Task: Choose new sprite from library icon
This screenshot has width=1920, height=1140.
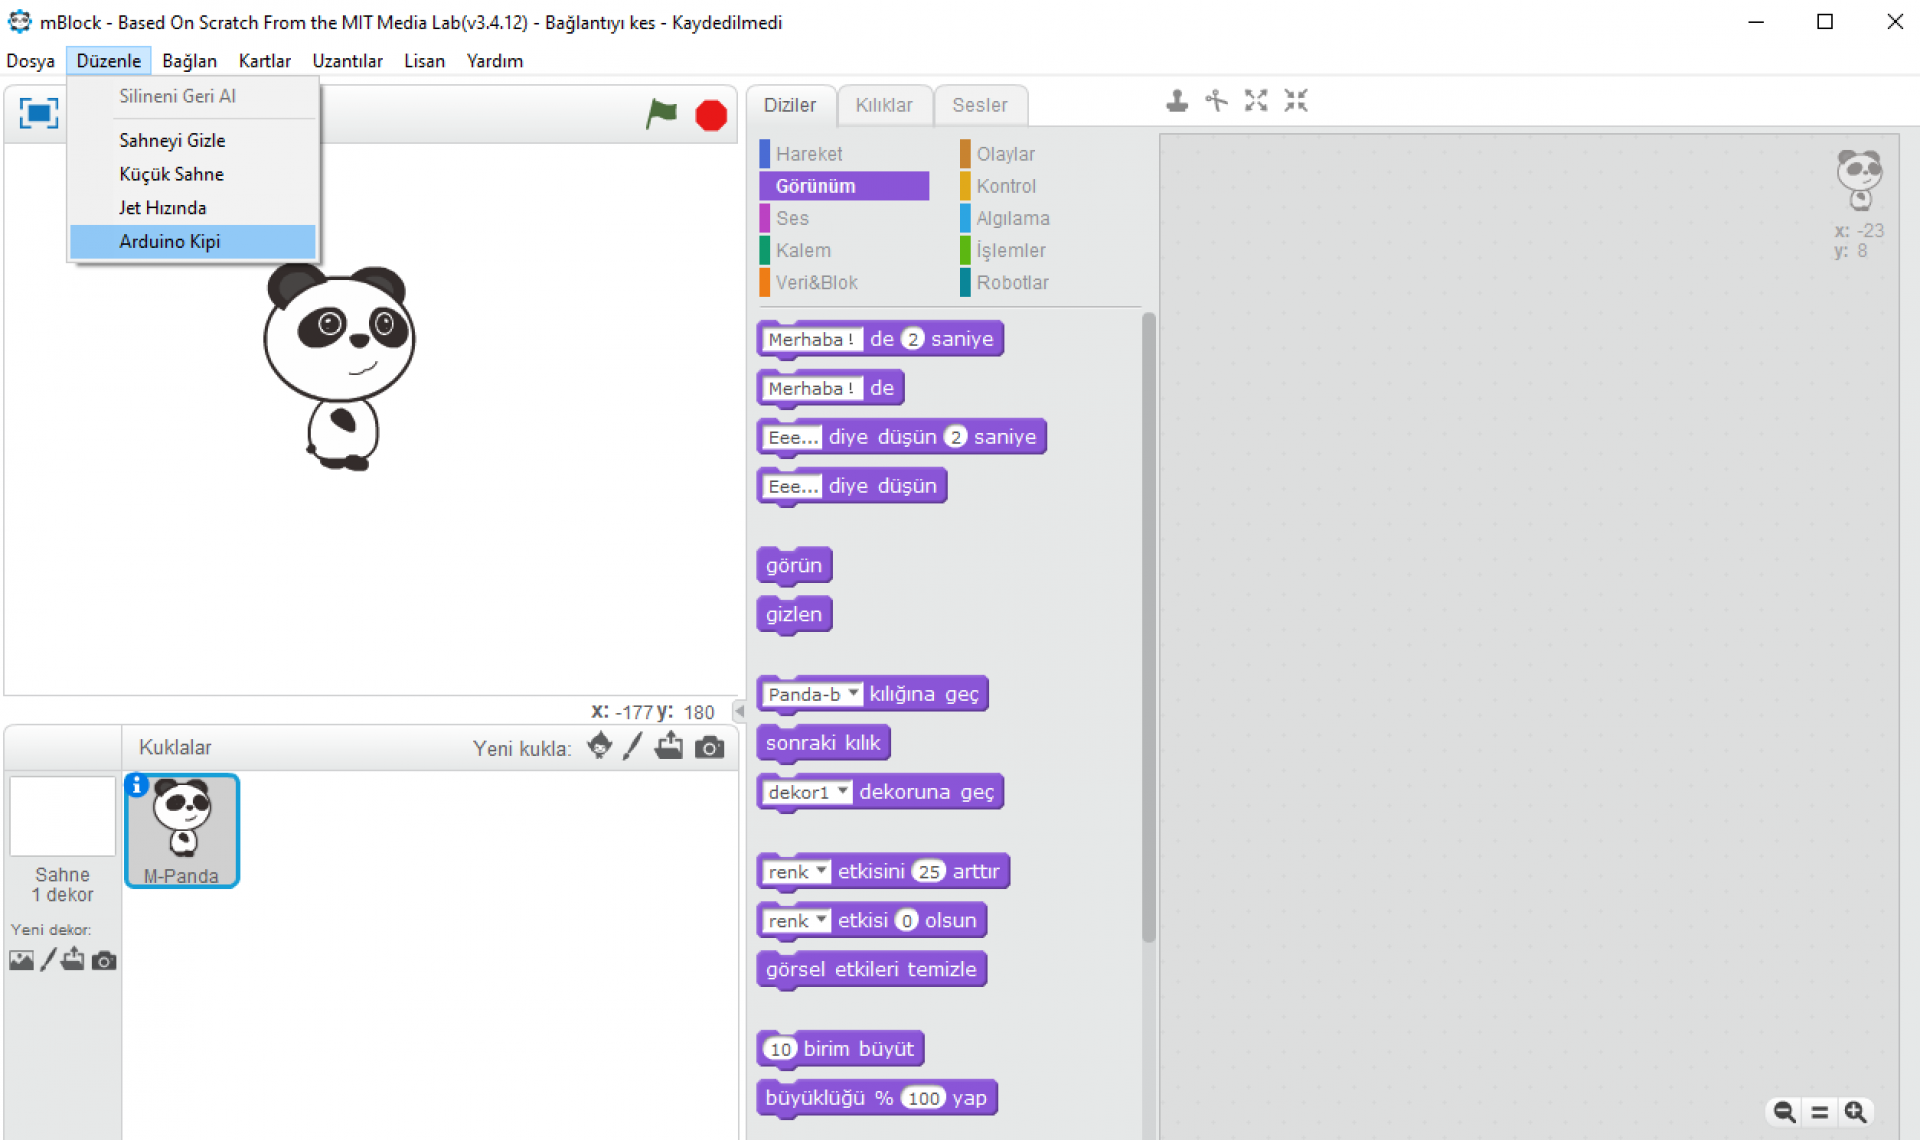Action: pyautogui.click(x=599, y=746)
